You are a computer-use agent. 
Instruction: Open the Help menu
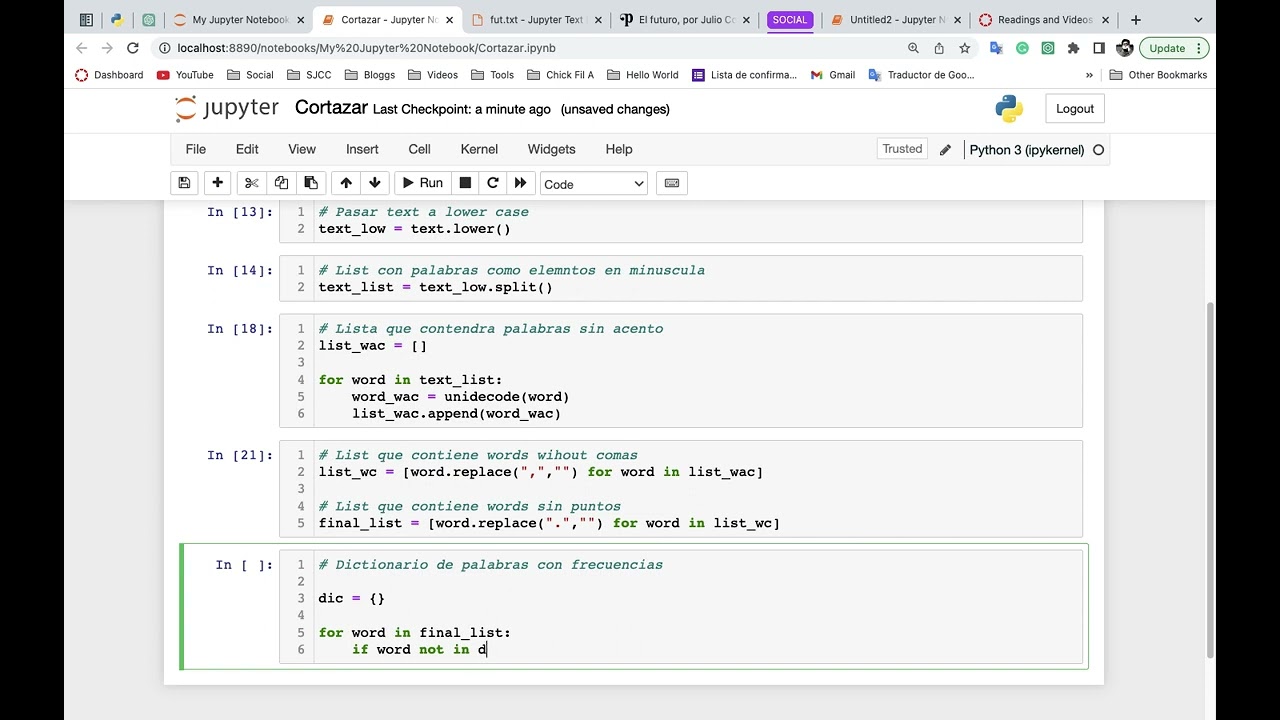619,149
